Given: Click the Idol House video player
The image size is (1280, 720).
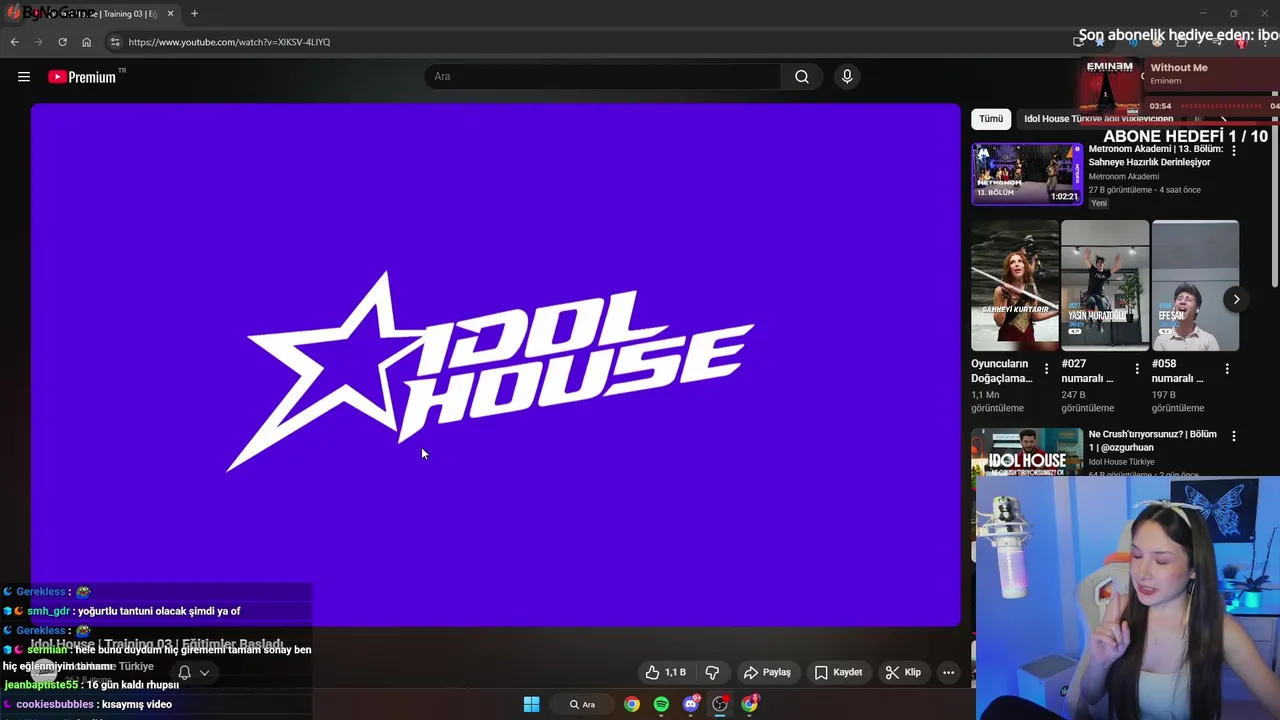Looking at the screenshot, I should [x=496, y=365].
